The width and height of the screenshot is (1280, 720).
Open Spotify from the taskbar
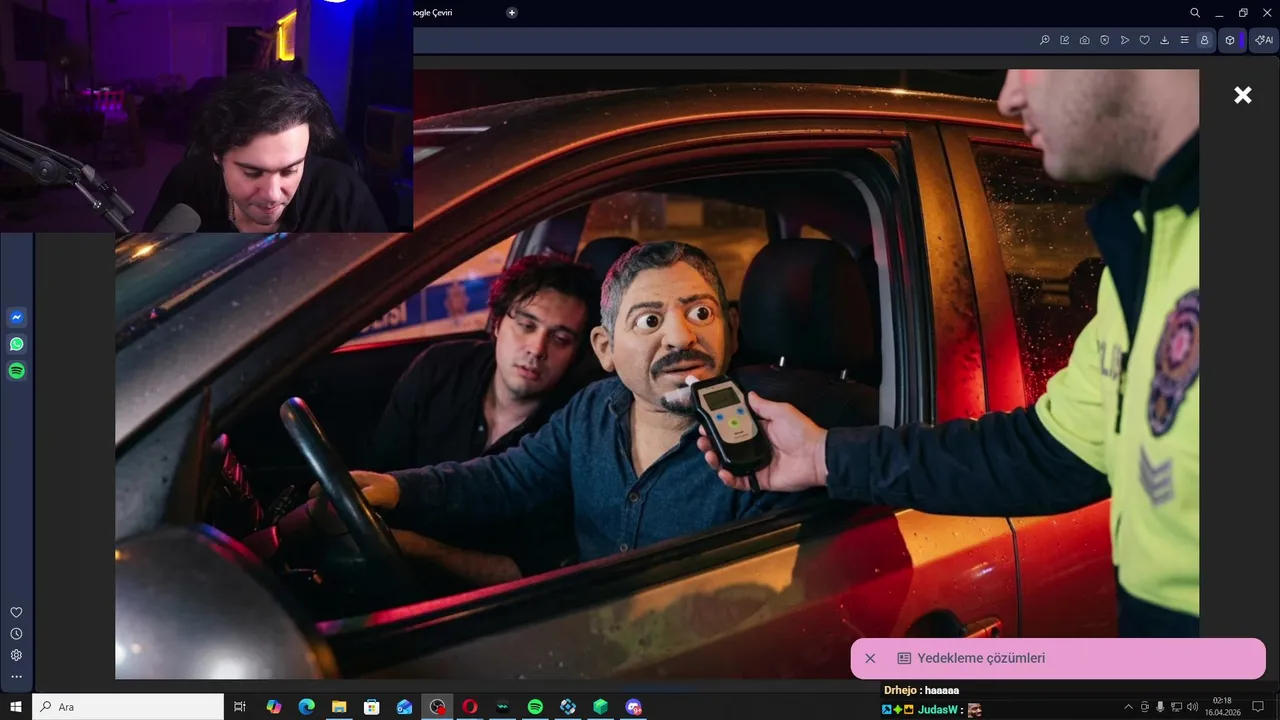tap(535, 707)
